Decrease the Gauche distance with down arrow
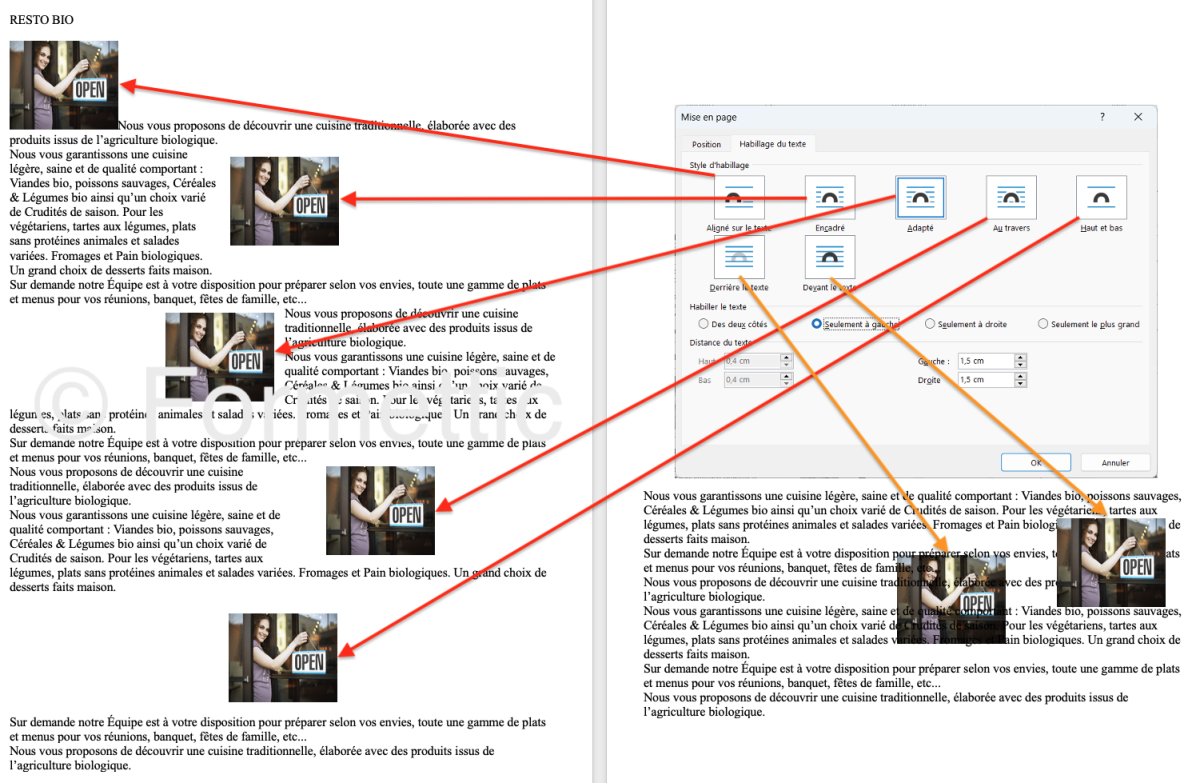Viewport: 1200px width, 783px height. pos(1019,365)
